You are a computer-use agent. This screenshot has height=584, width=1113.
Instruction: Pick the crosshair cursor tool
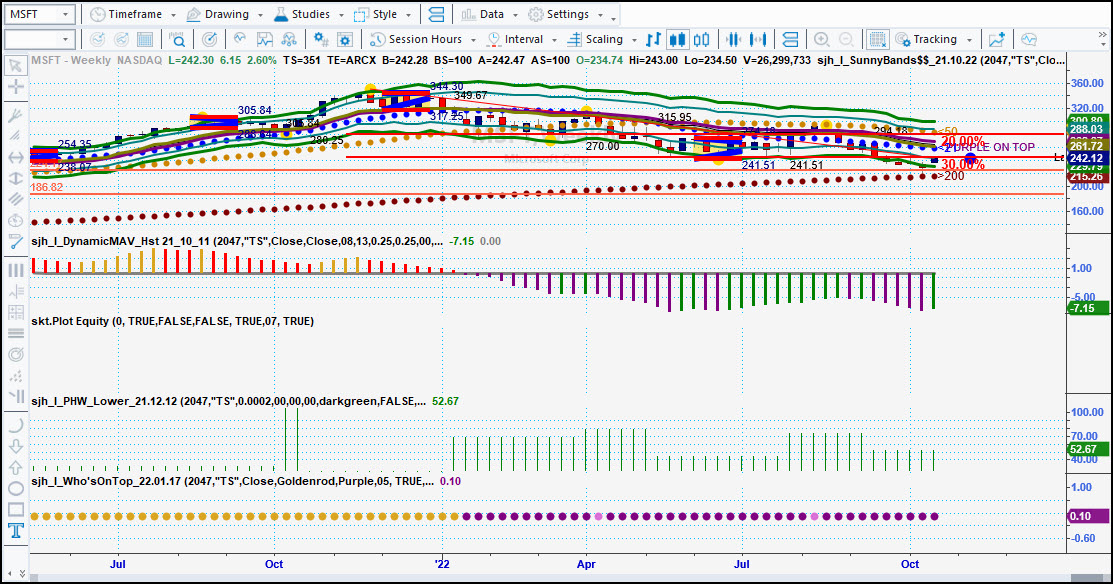pyautogui.click(x=15, y=87)
